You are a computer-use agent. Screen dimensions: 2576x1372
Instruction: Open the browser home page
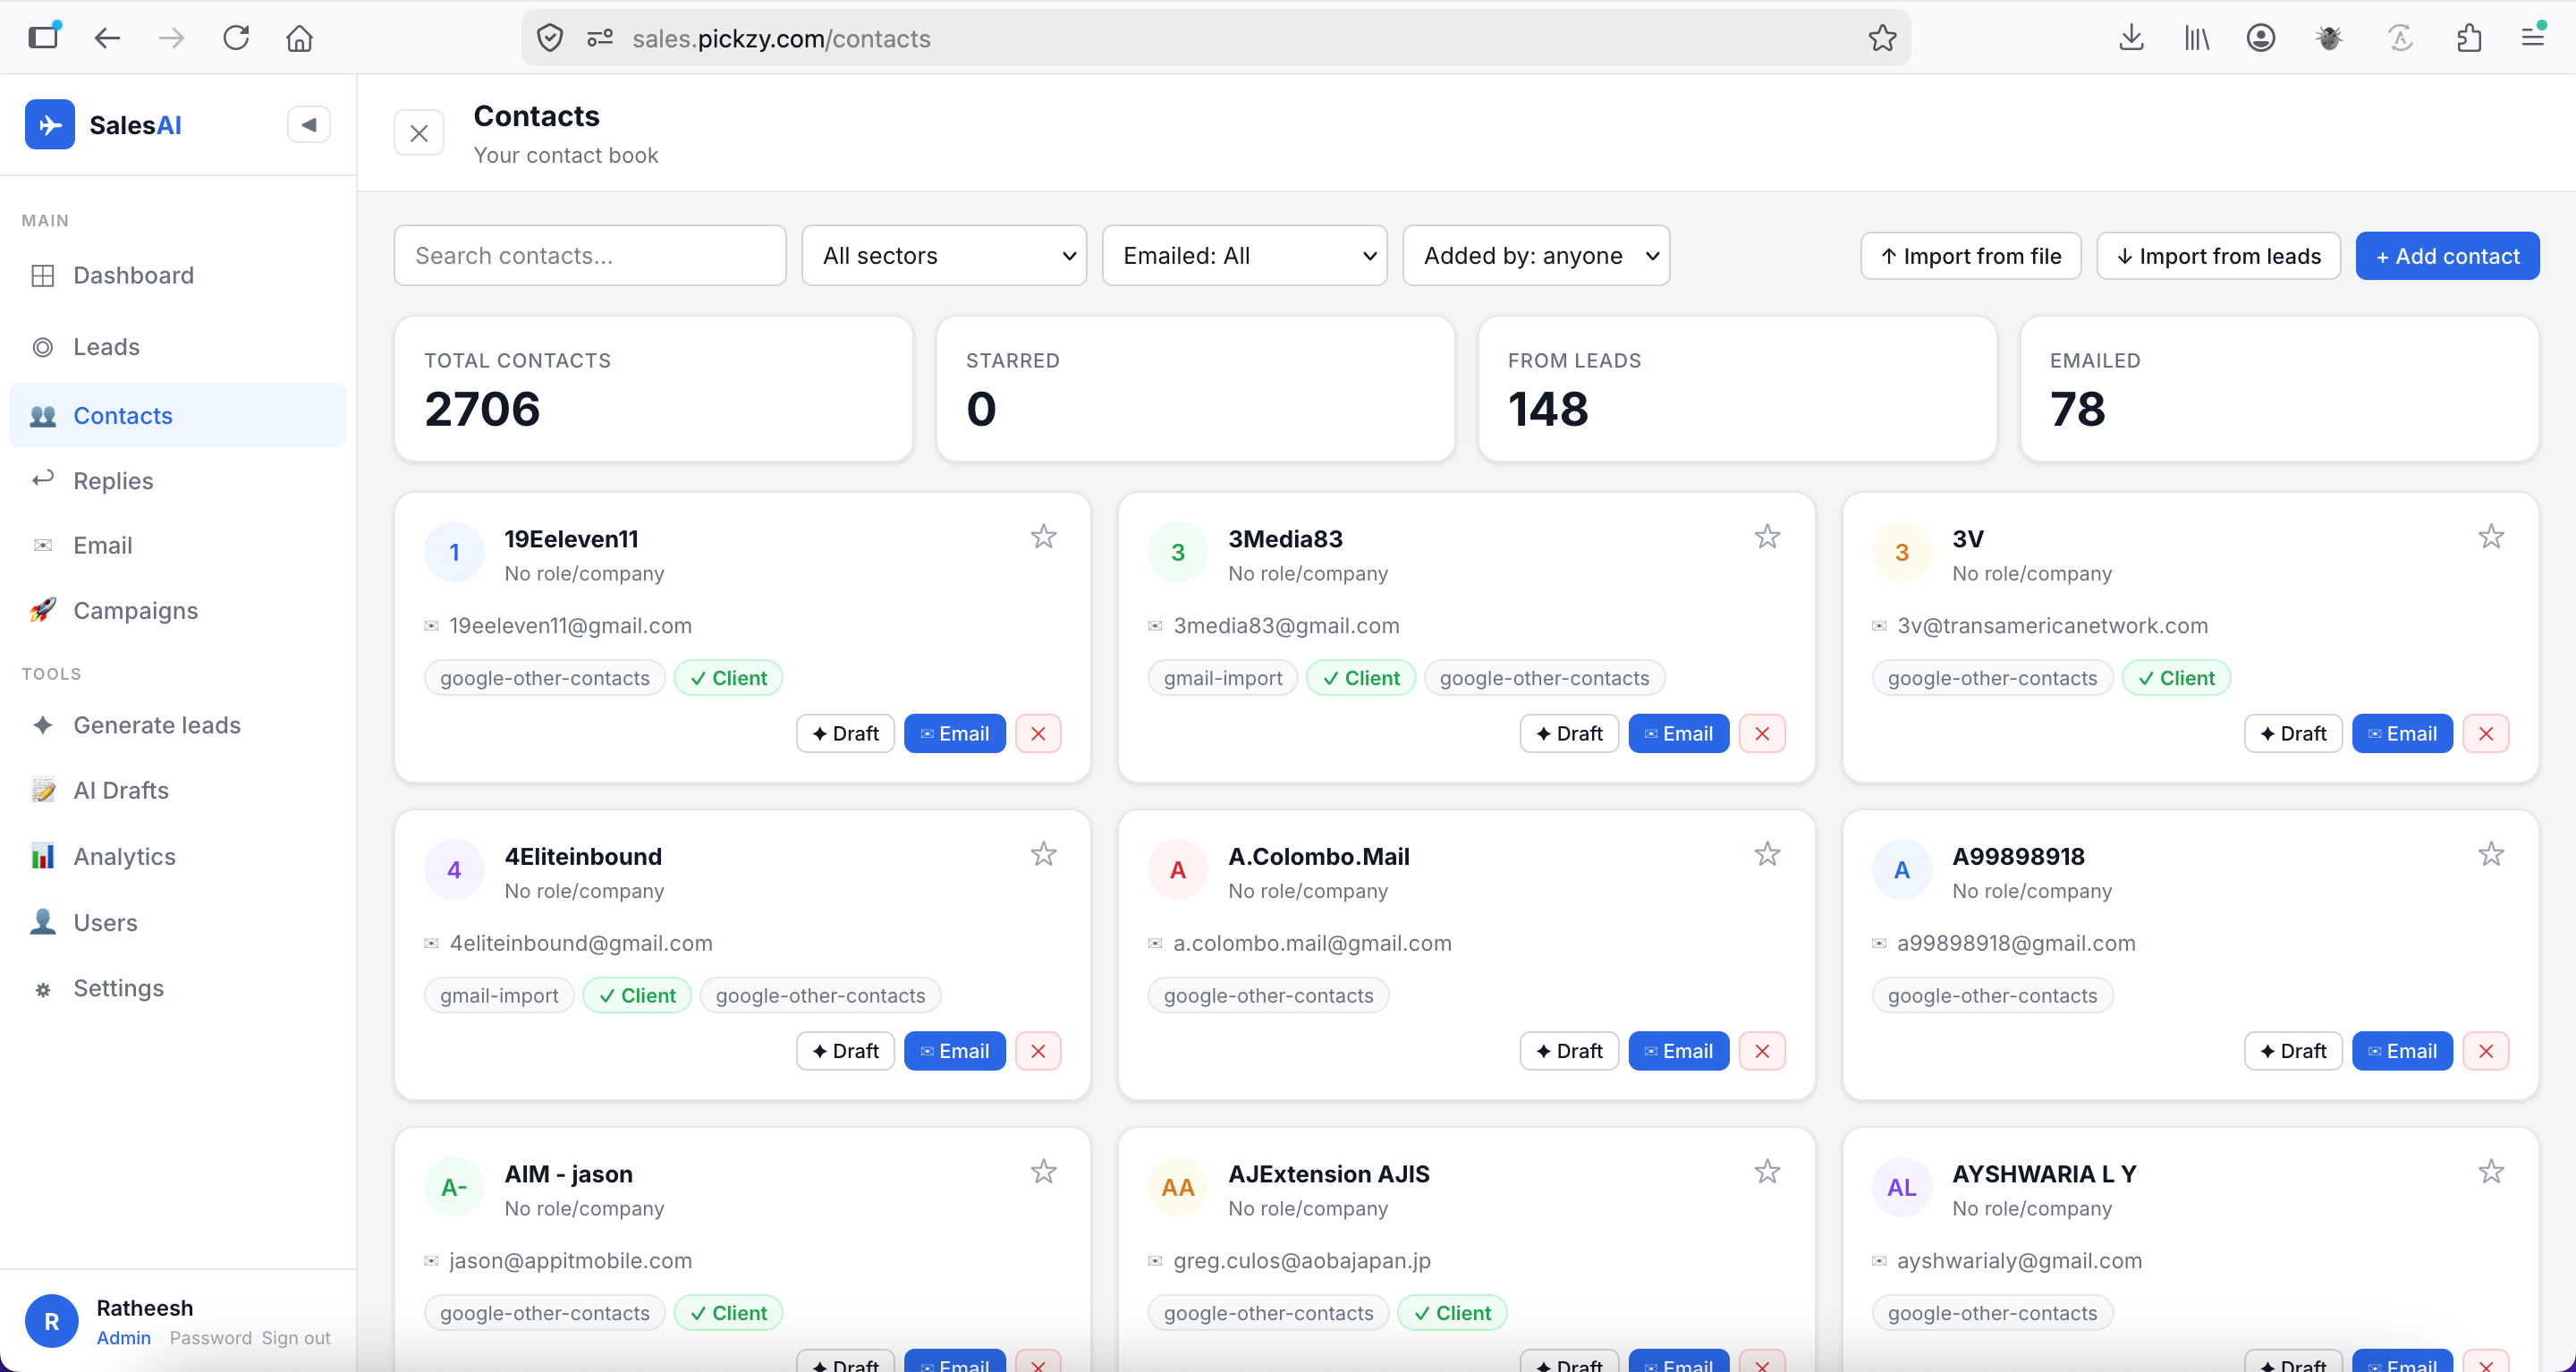299,38
